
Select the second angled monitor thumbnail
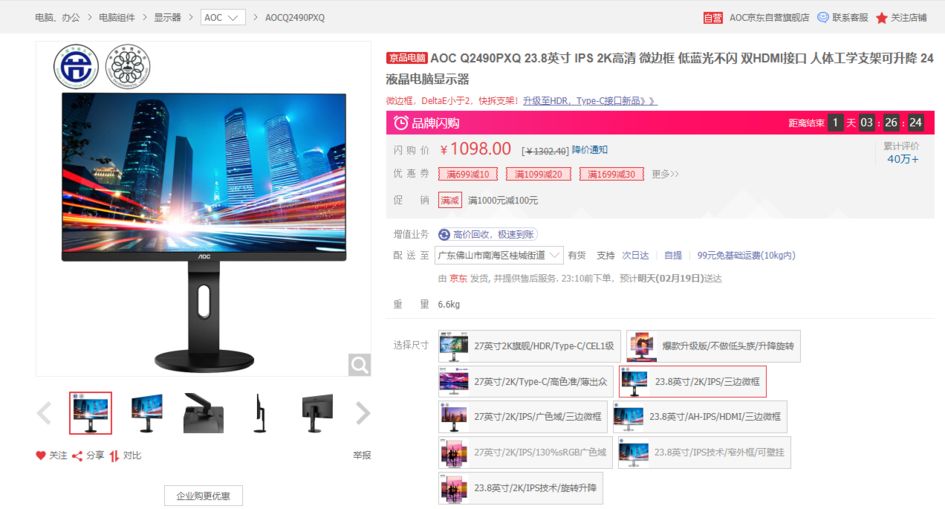click(147, 413)
